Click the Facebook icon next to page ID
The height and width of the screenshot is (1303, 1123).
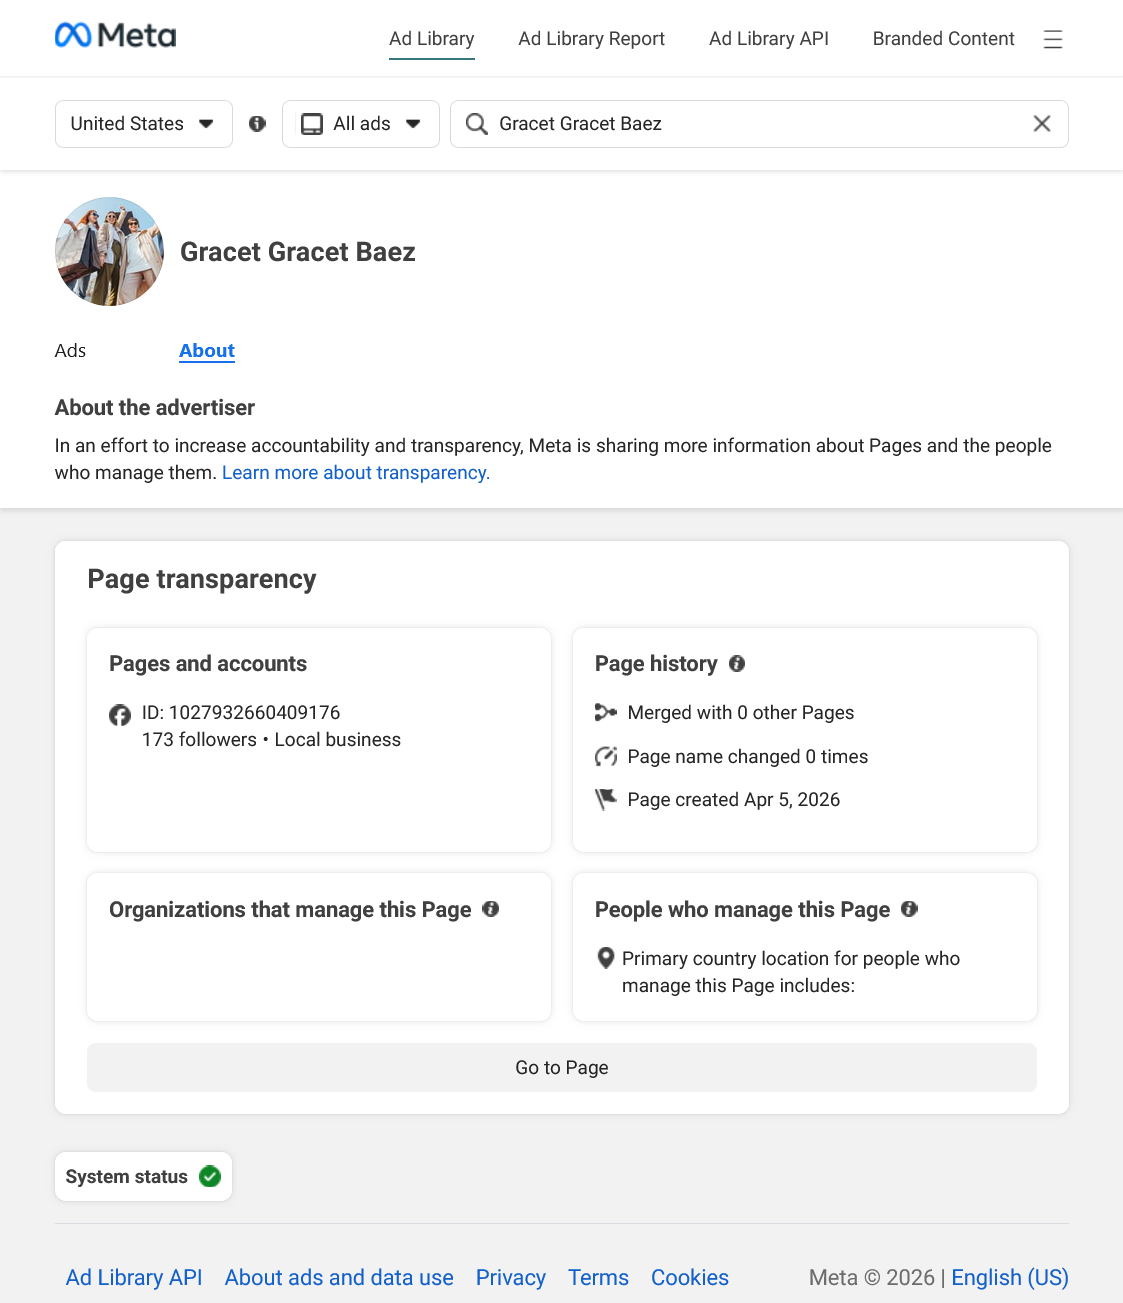[x=120, y=715]
